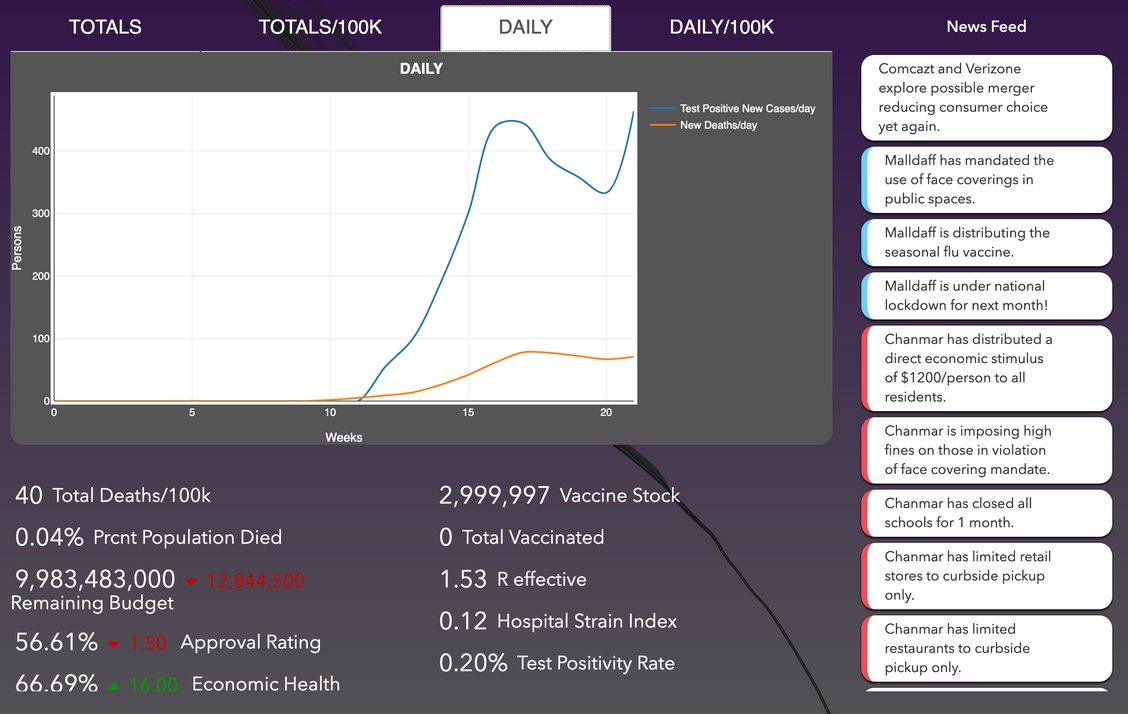Image resolution: width=1128 pixels, height=714 pixels.
Task: Open Comcazt and Verizone merger news card
Action: pyautogui.click(x=986, y=98)
